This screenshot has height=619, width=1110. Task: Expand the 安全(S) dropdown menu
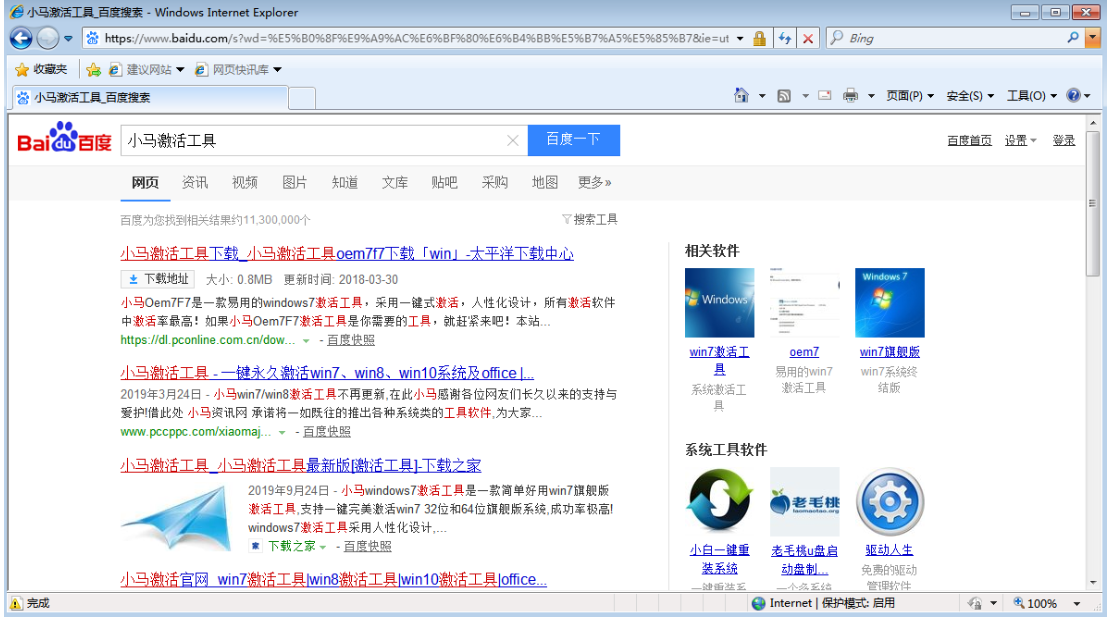[x=970, y=96]
